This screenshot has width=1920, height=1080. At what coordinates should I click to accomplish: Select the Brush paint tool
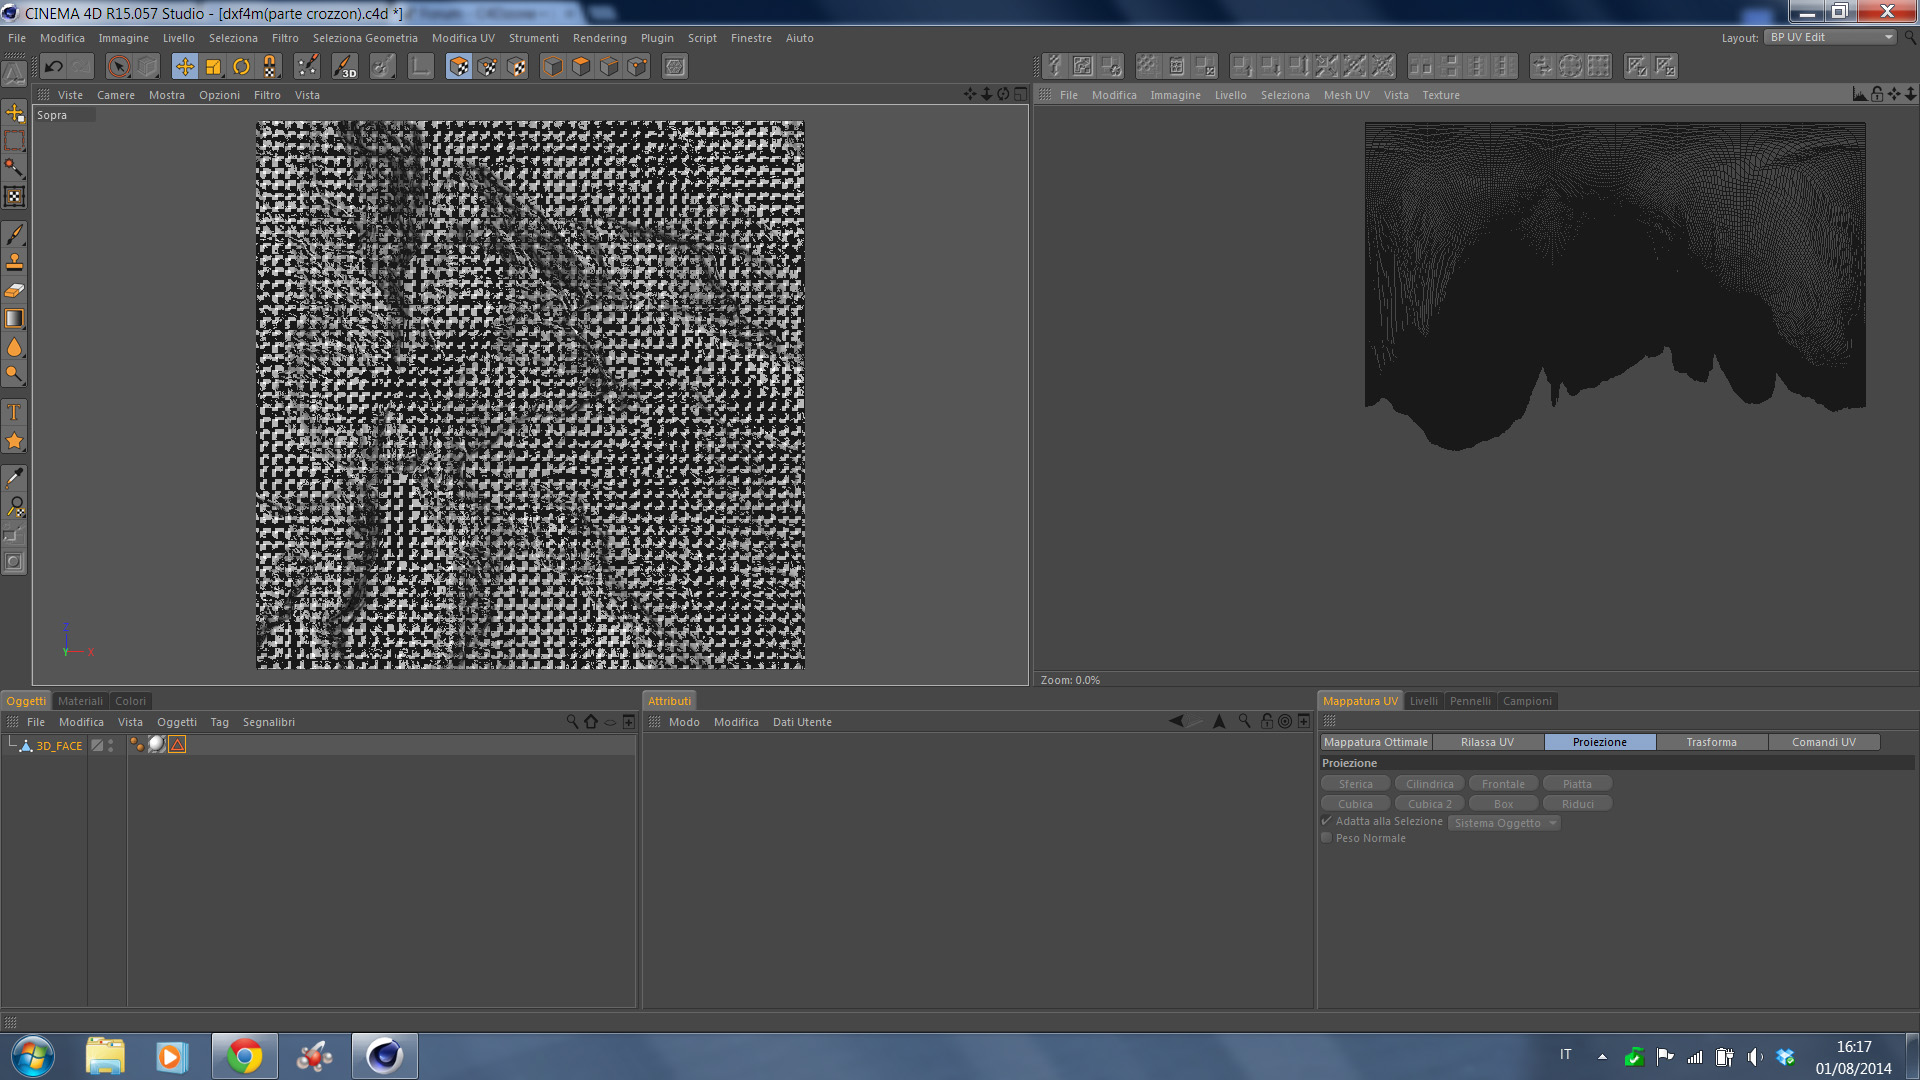[14, 234]
